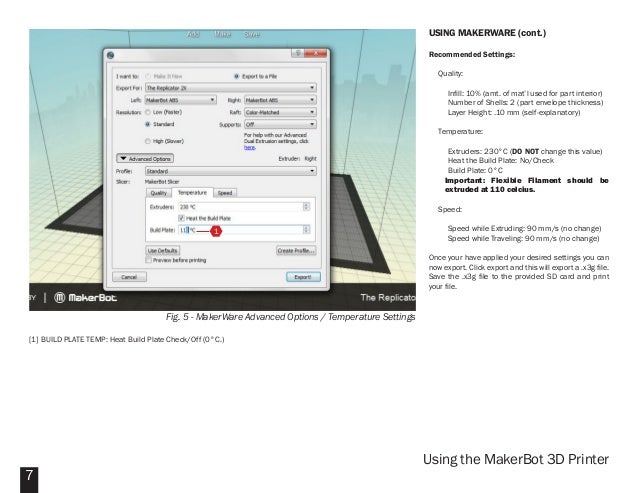Click 'Important: Flexible Filament' bold note
The width and height of the screenshot is (638, 493).
[x=527, y=185]
